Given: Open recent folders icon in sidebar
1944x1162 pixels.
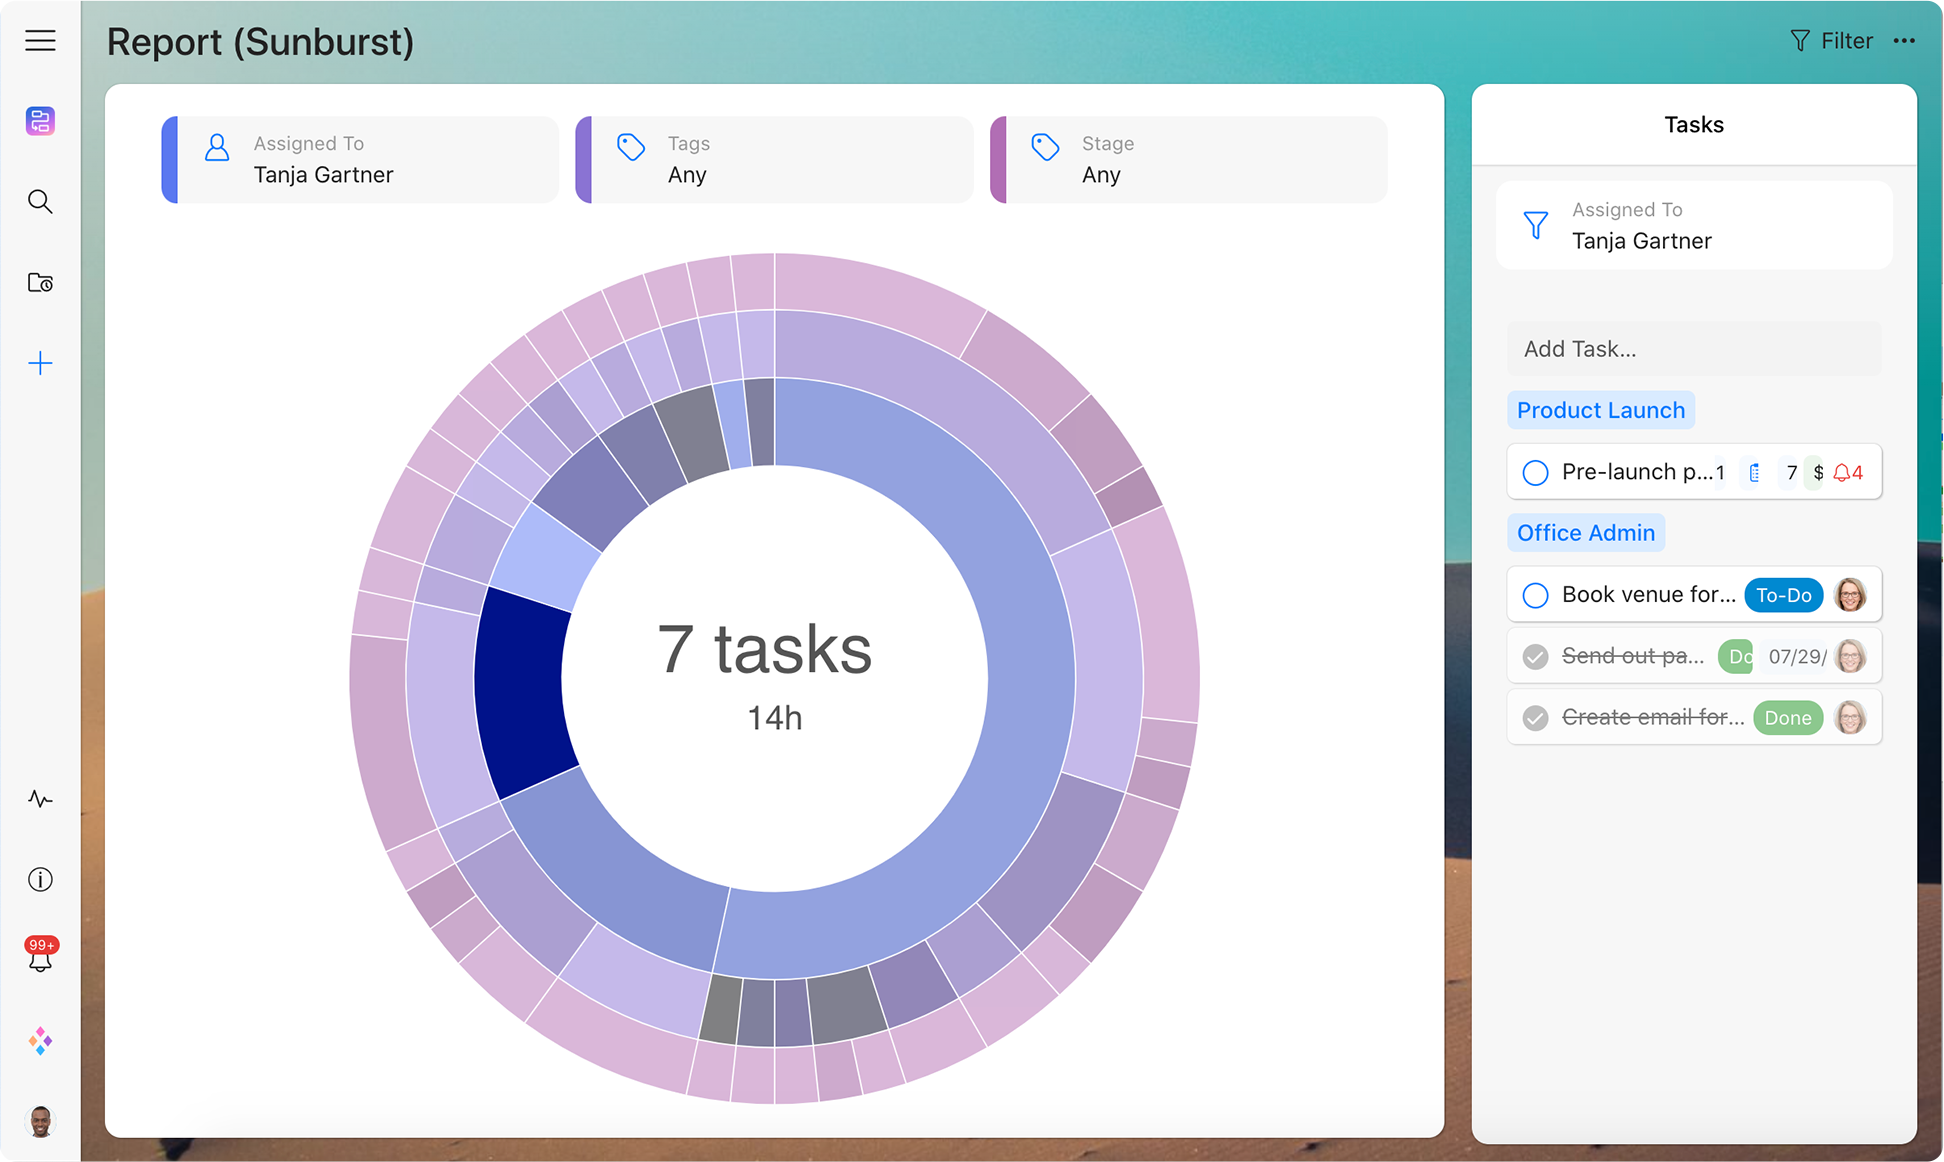Looking at the screenshot, I should pyautogui.click(x=40, y=283).
